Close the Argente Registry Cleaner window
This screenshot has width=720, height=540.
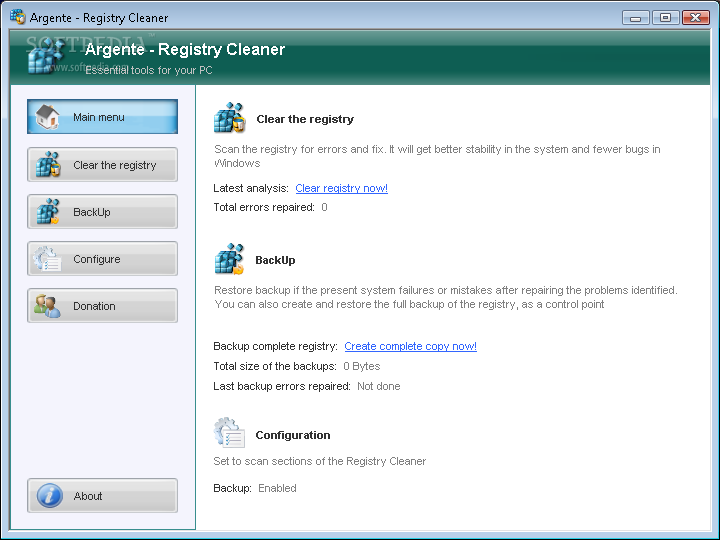(x=696, y=18)
